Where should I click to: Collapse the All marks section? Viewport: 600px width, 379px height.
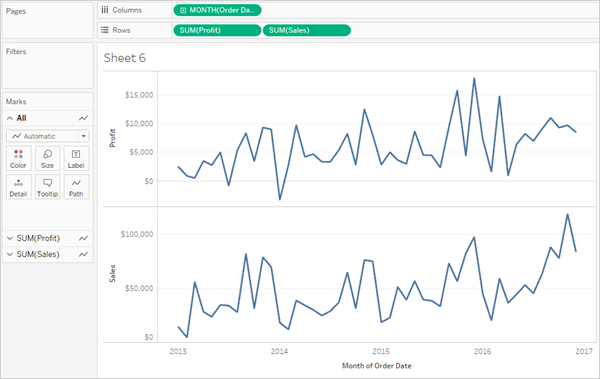10,118
